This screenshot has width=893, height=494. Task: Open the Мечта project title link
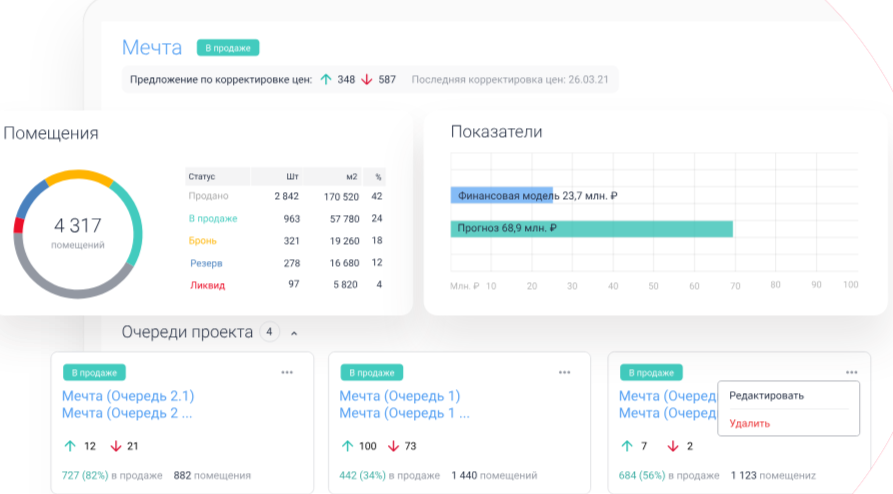[152, 47]
